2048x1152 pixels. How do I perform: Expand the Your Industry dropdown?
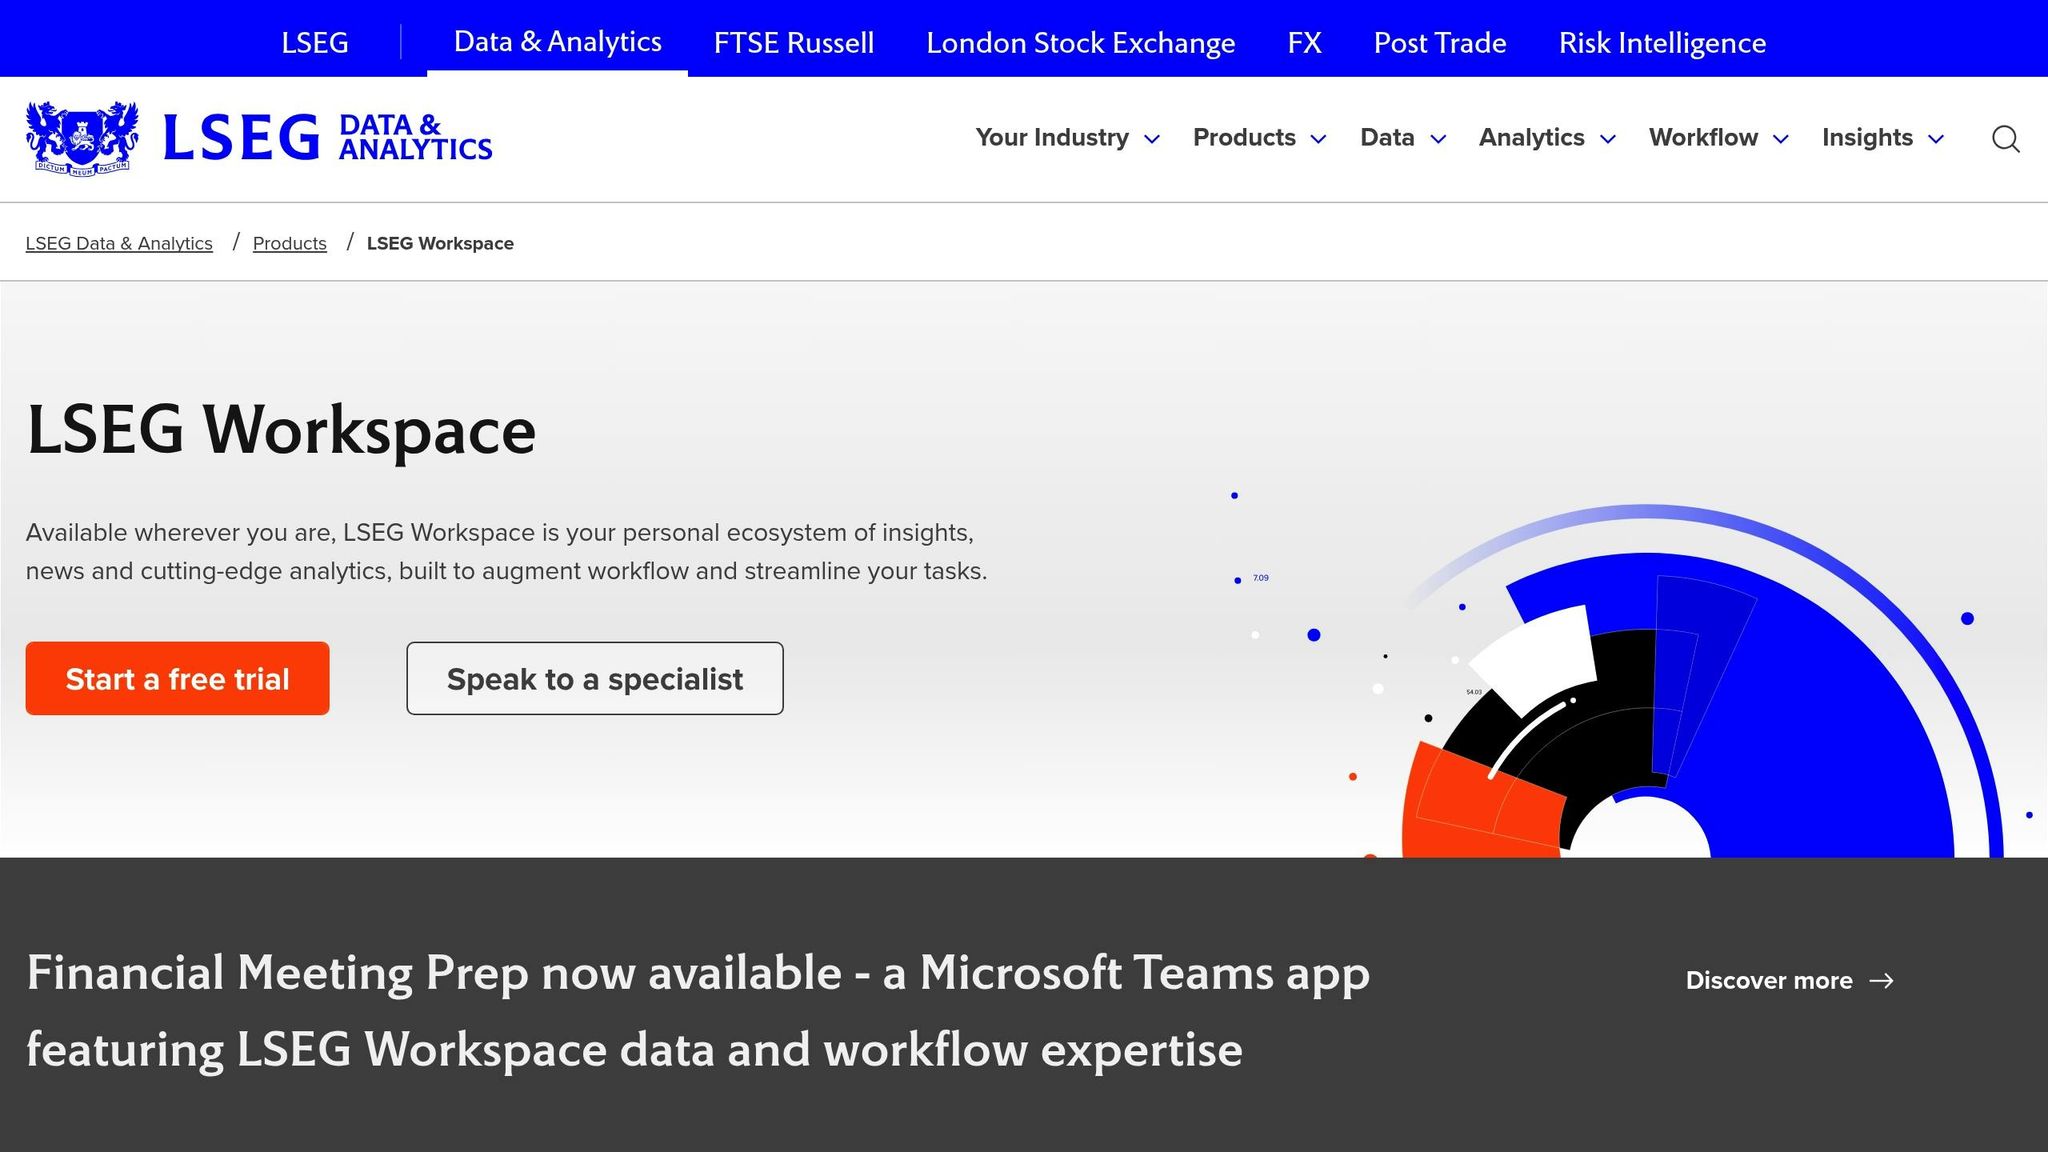1067,138
